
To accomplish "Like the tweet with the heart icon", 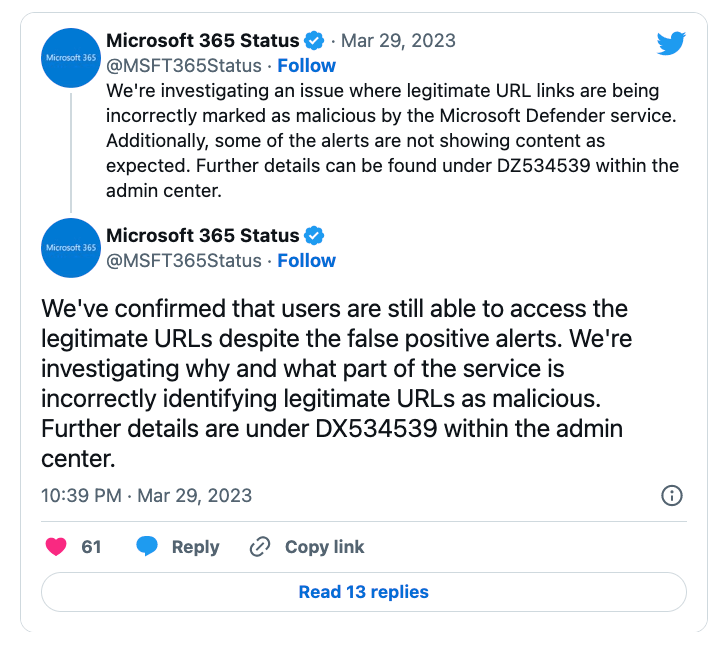I will pyautogui.click(x=57, y=547).
